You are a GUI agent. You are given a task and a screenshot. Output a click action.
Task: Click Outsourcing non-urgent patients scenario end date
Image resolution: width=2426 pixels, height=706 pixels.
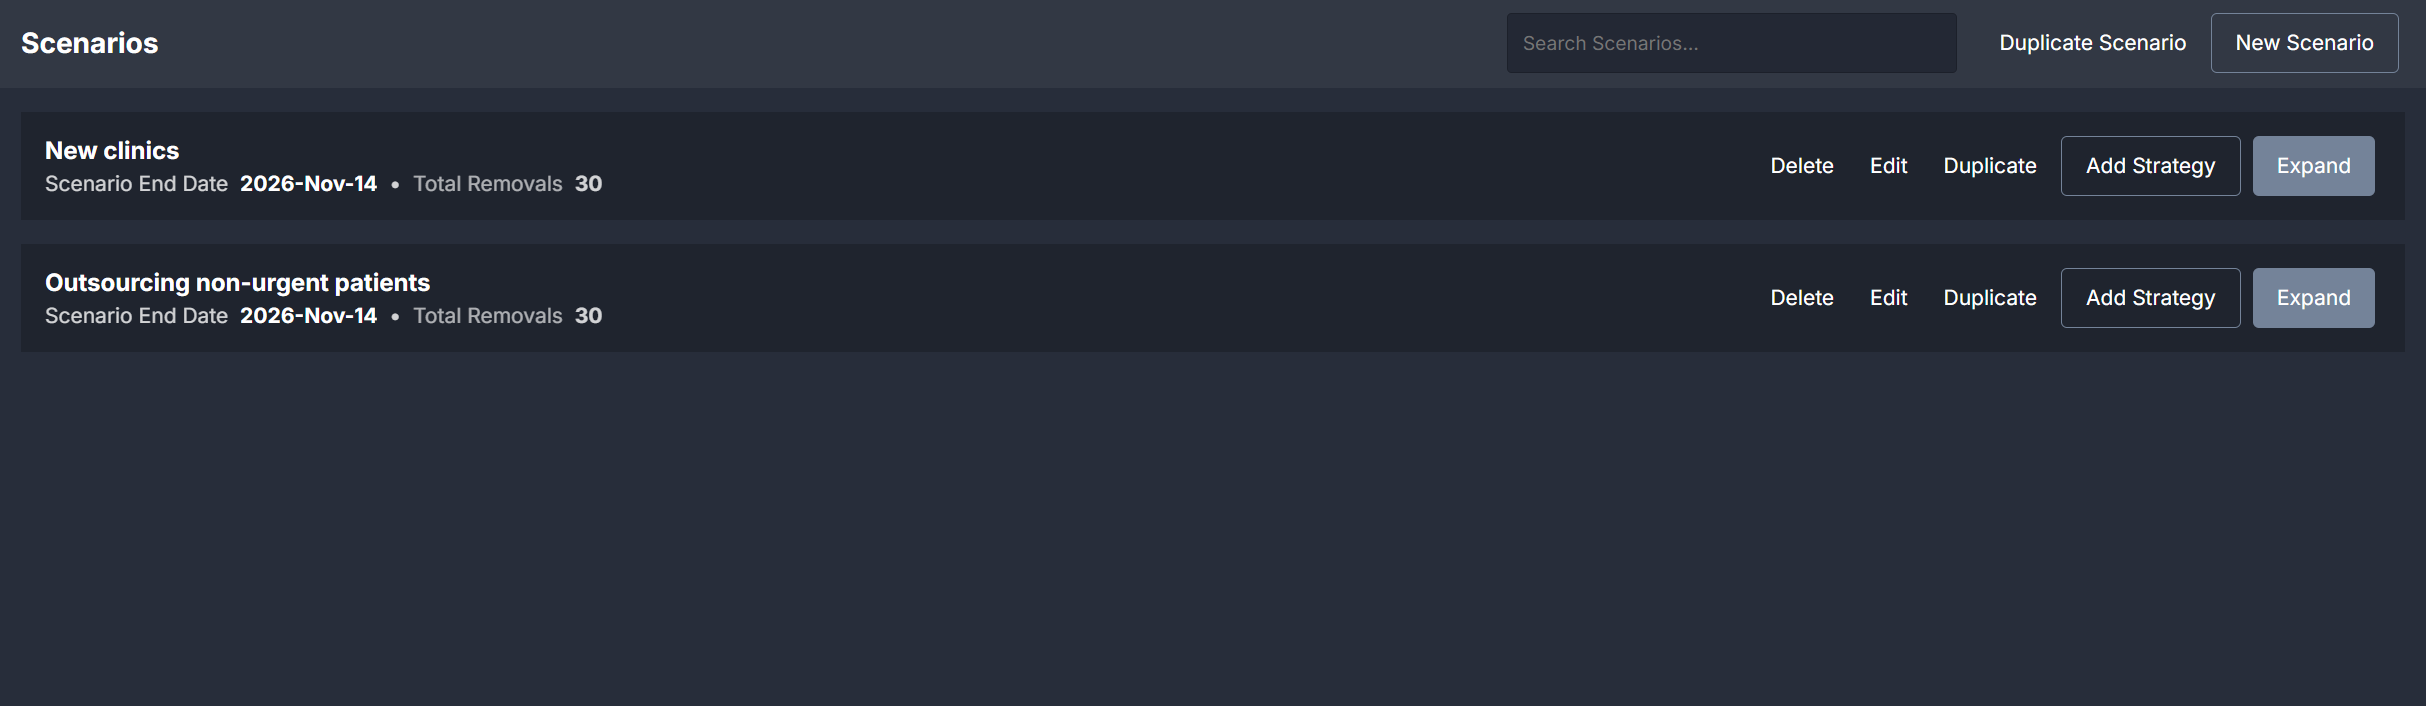point(308,316)
